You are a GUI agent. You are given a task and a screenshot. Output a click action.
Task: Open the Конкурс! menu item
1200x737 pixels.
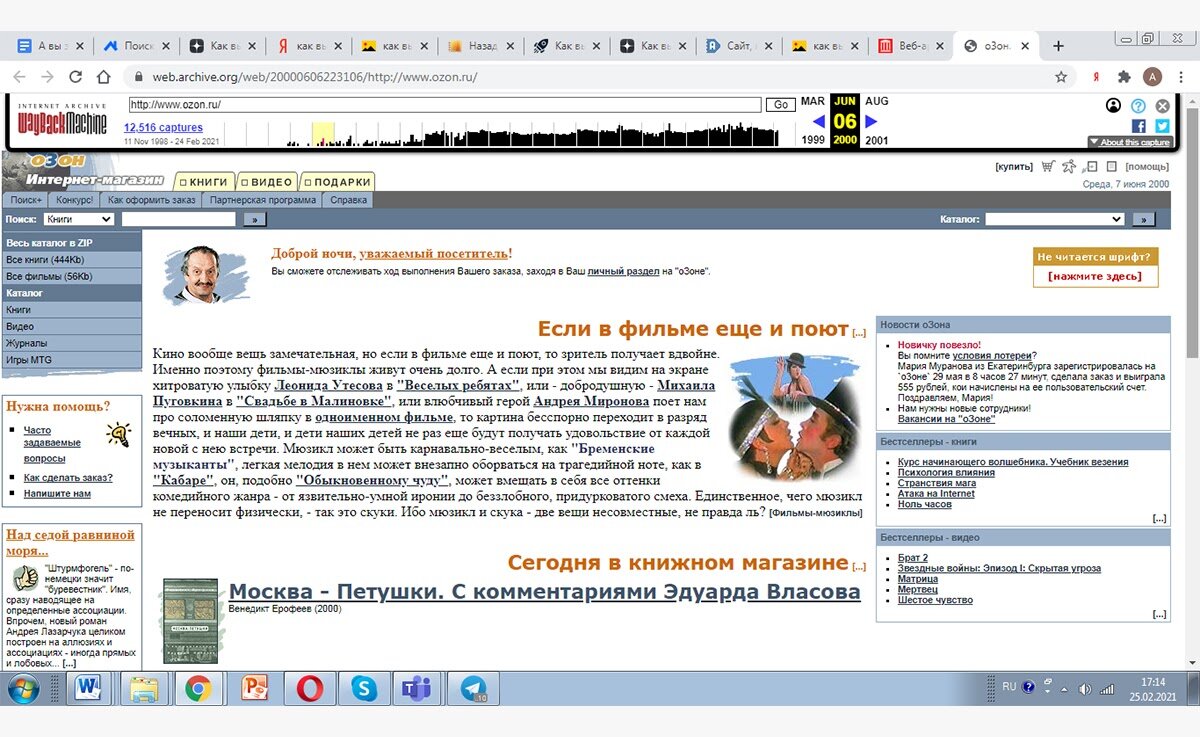[74, 200]
